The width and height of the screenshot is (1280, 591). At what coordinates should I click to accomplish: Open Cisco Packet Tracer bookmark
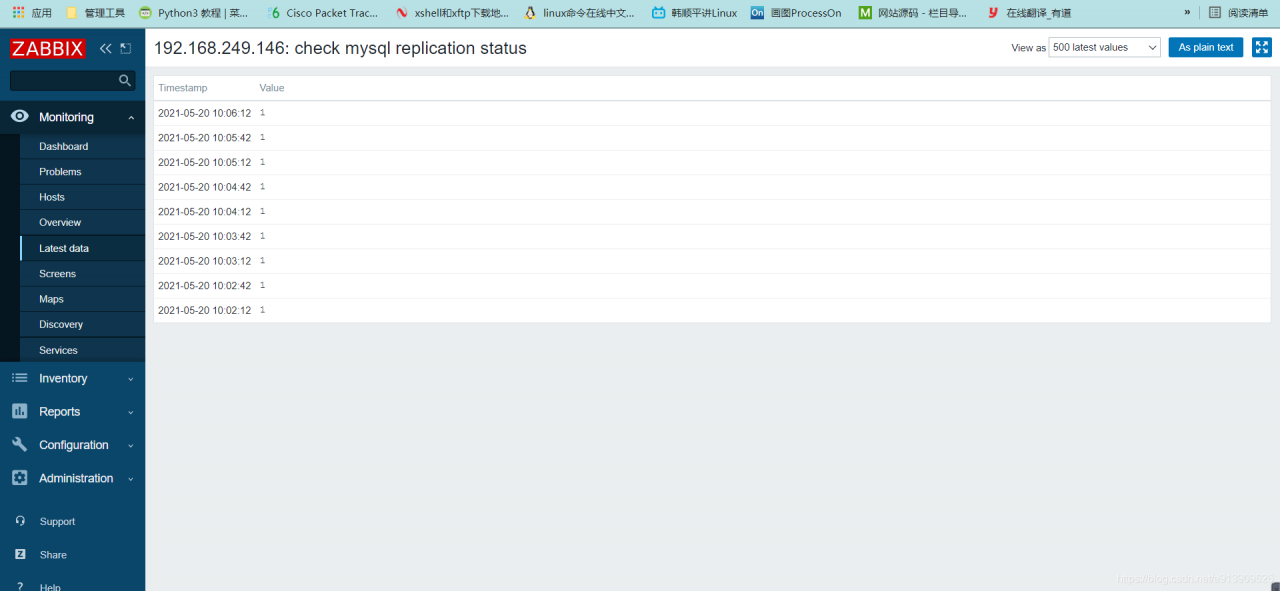[323, 13]
